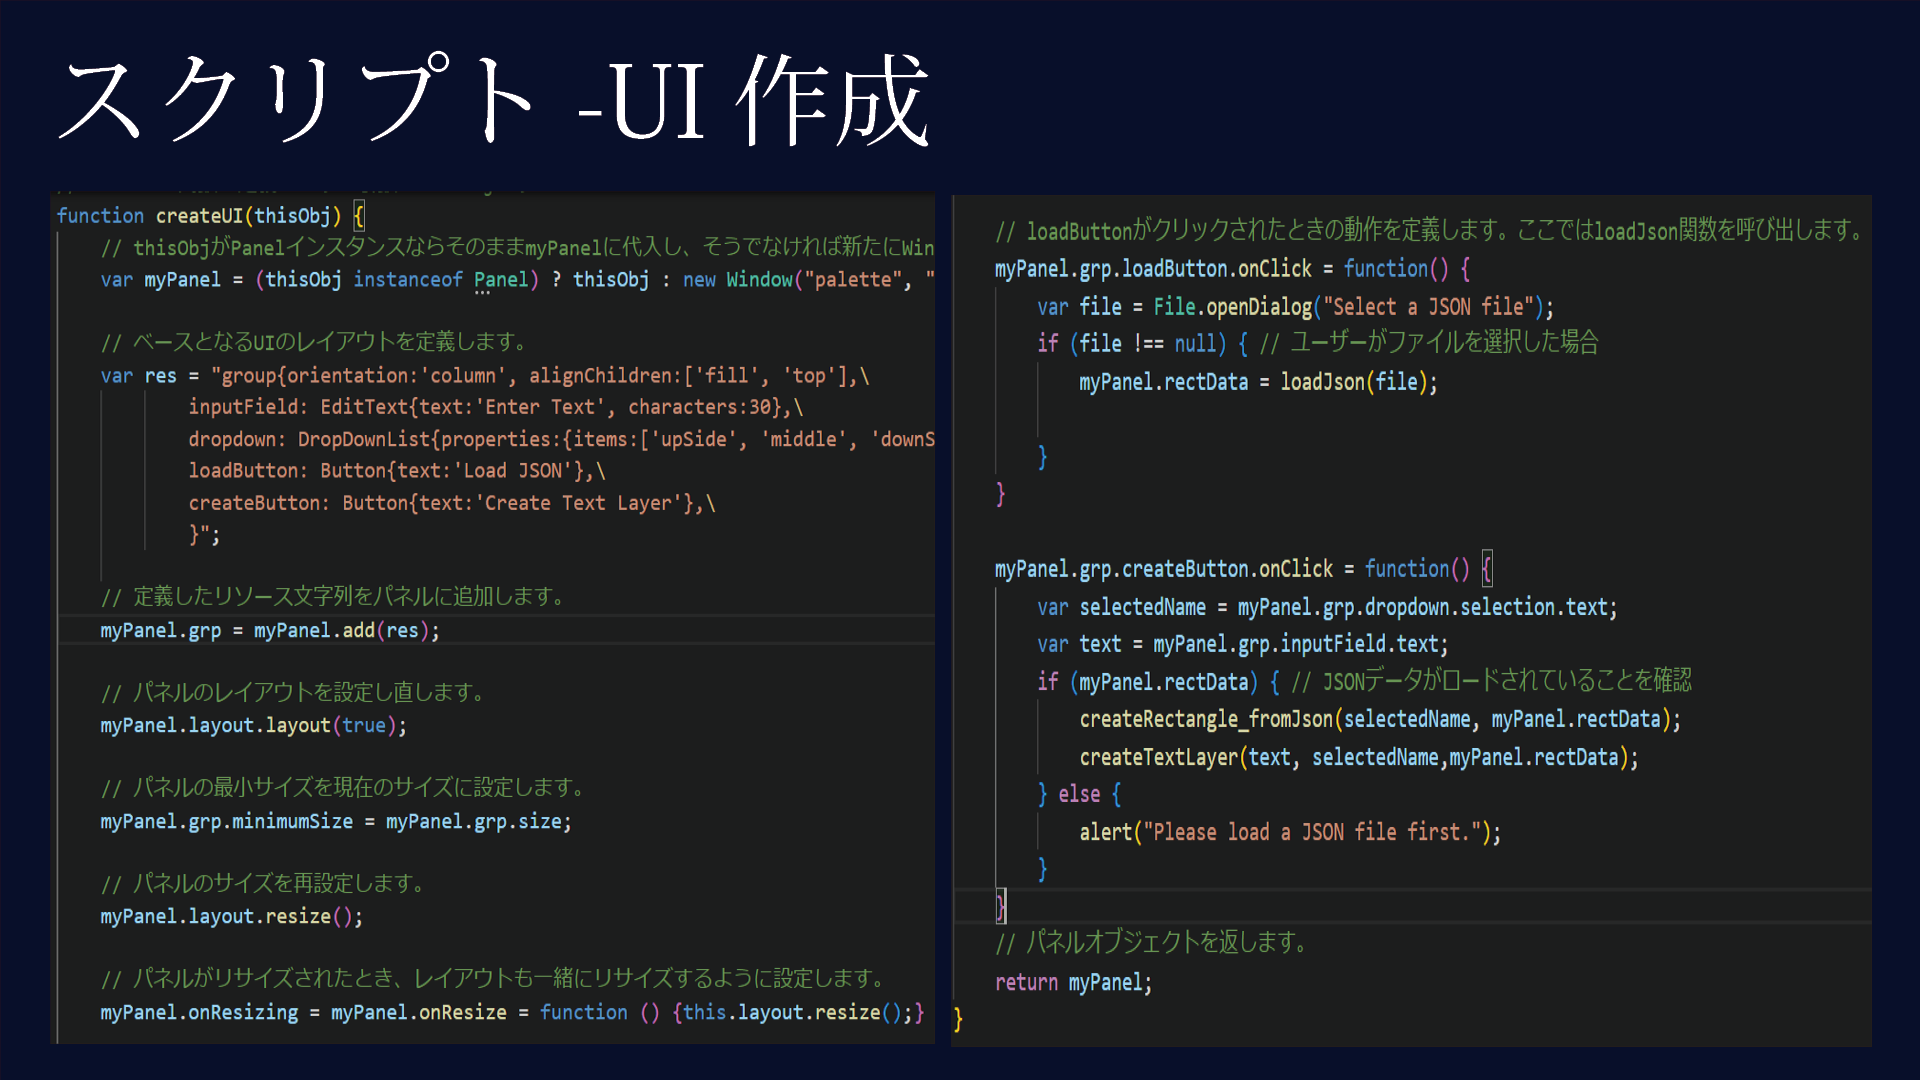The width and height of the screenshot is (1920, 1080).
Task: Click the myPanel.add(res) line
Action: [270, 631]
